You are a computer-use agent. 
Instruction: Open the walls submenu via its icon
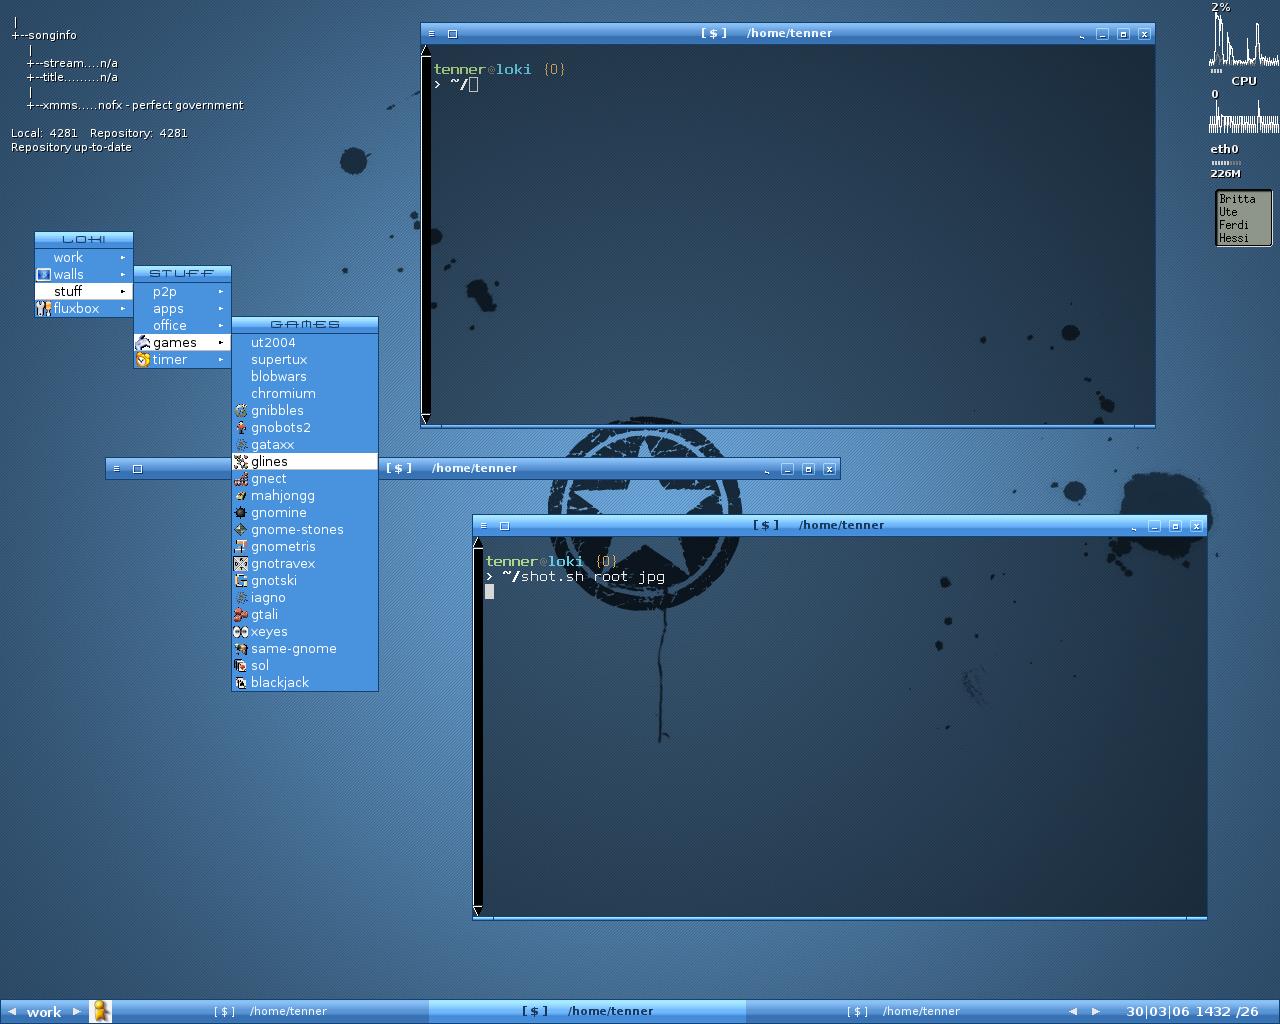(x=43, y=274)
